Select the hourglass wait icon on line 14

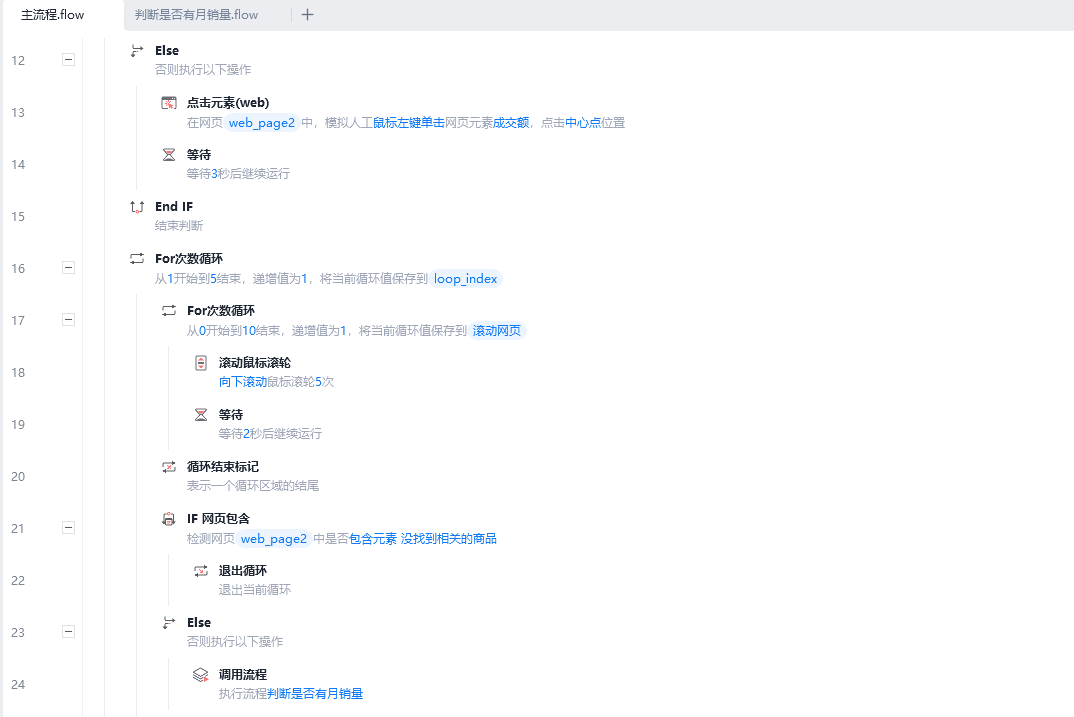pyautogui.click(x=169, y=155)
